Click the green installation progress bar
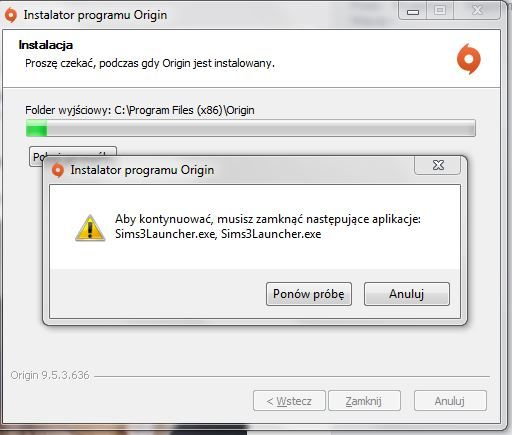 251,128
